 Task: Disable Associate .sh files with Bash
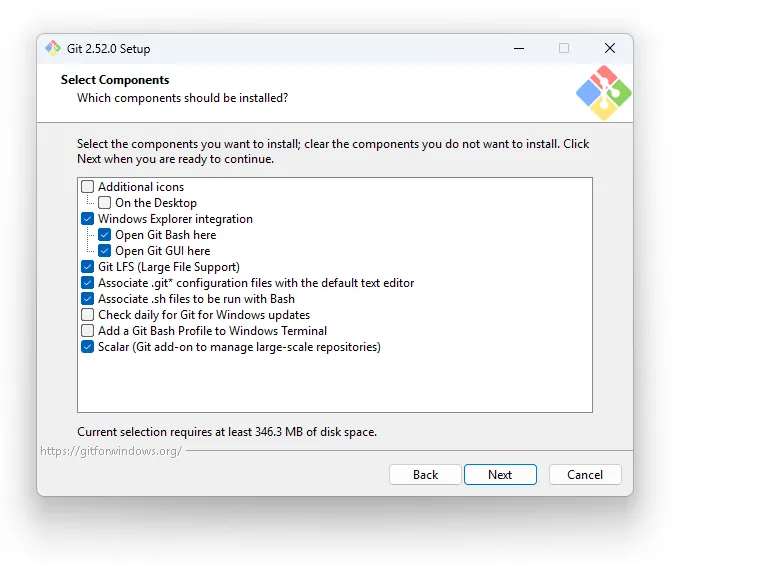pyautogui.click(x=88, y=299)
